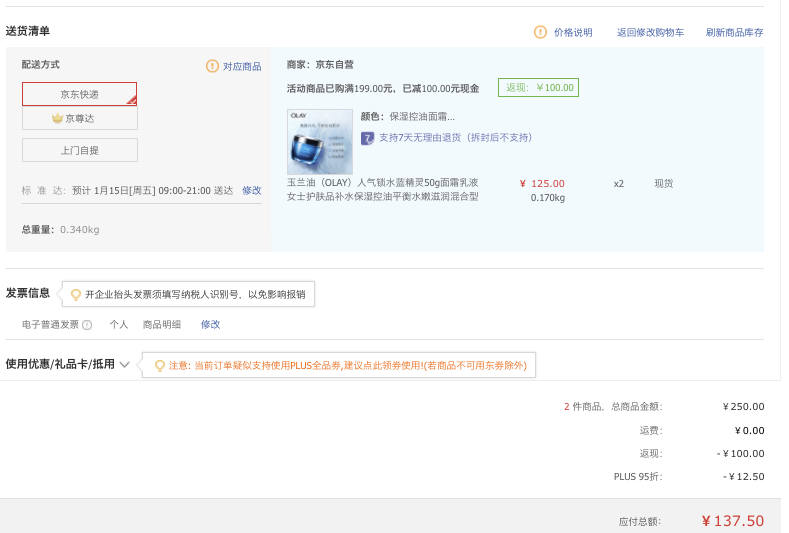
Task: Click the lightbulb icon in PLUS coupon notice
Action: (160, 365)
